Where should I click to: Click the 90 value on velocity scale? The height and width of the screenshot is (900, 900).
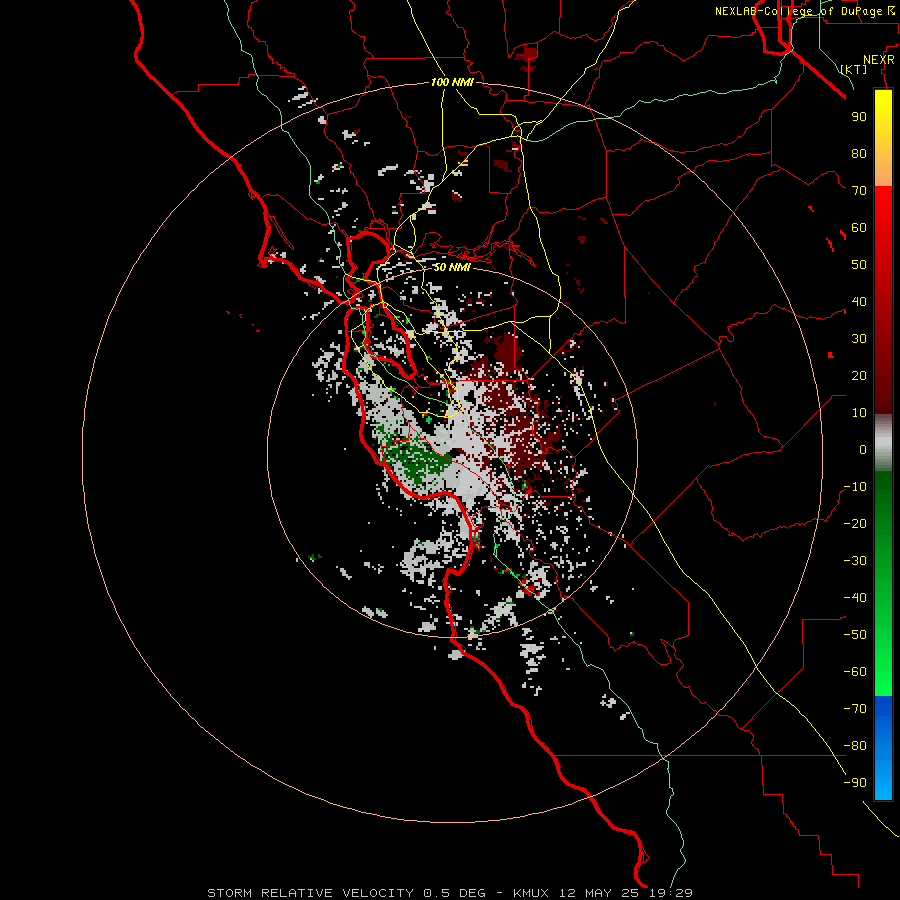(859, 117)
